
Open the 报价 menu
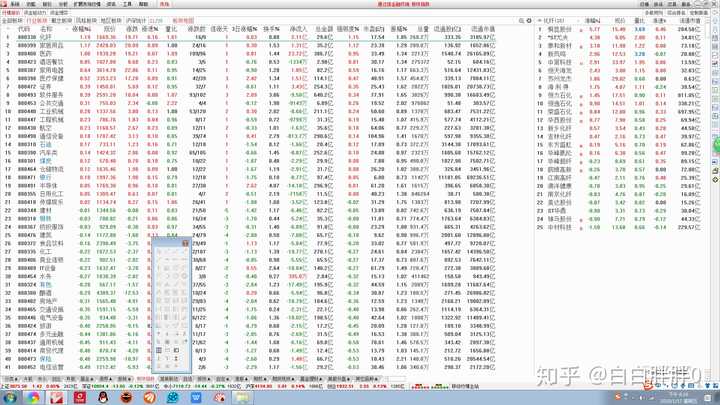pyautogui.click(x=47, y=4)
